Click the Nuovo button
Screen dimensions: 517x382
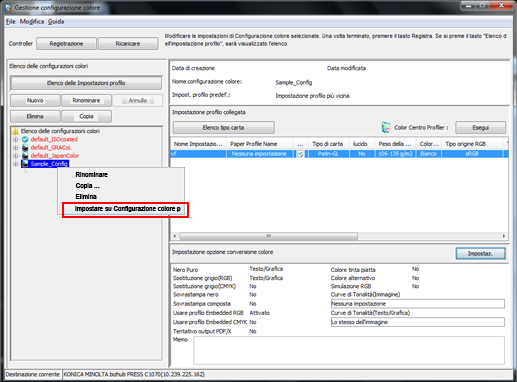pyautogui.click(x=35, y=100)
